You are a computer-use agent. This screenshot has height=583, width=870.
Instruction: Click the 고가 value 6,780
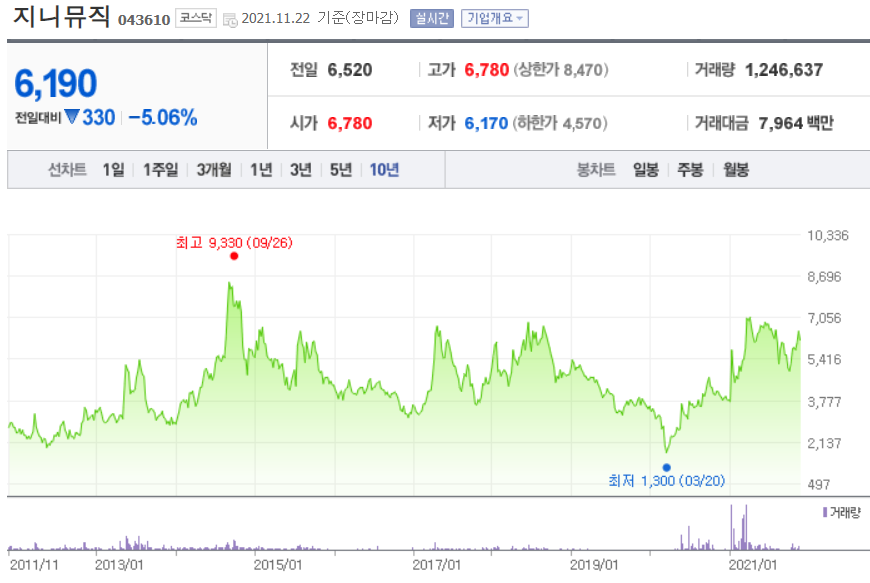click(x=487, y=70)
